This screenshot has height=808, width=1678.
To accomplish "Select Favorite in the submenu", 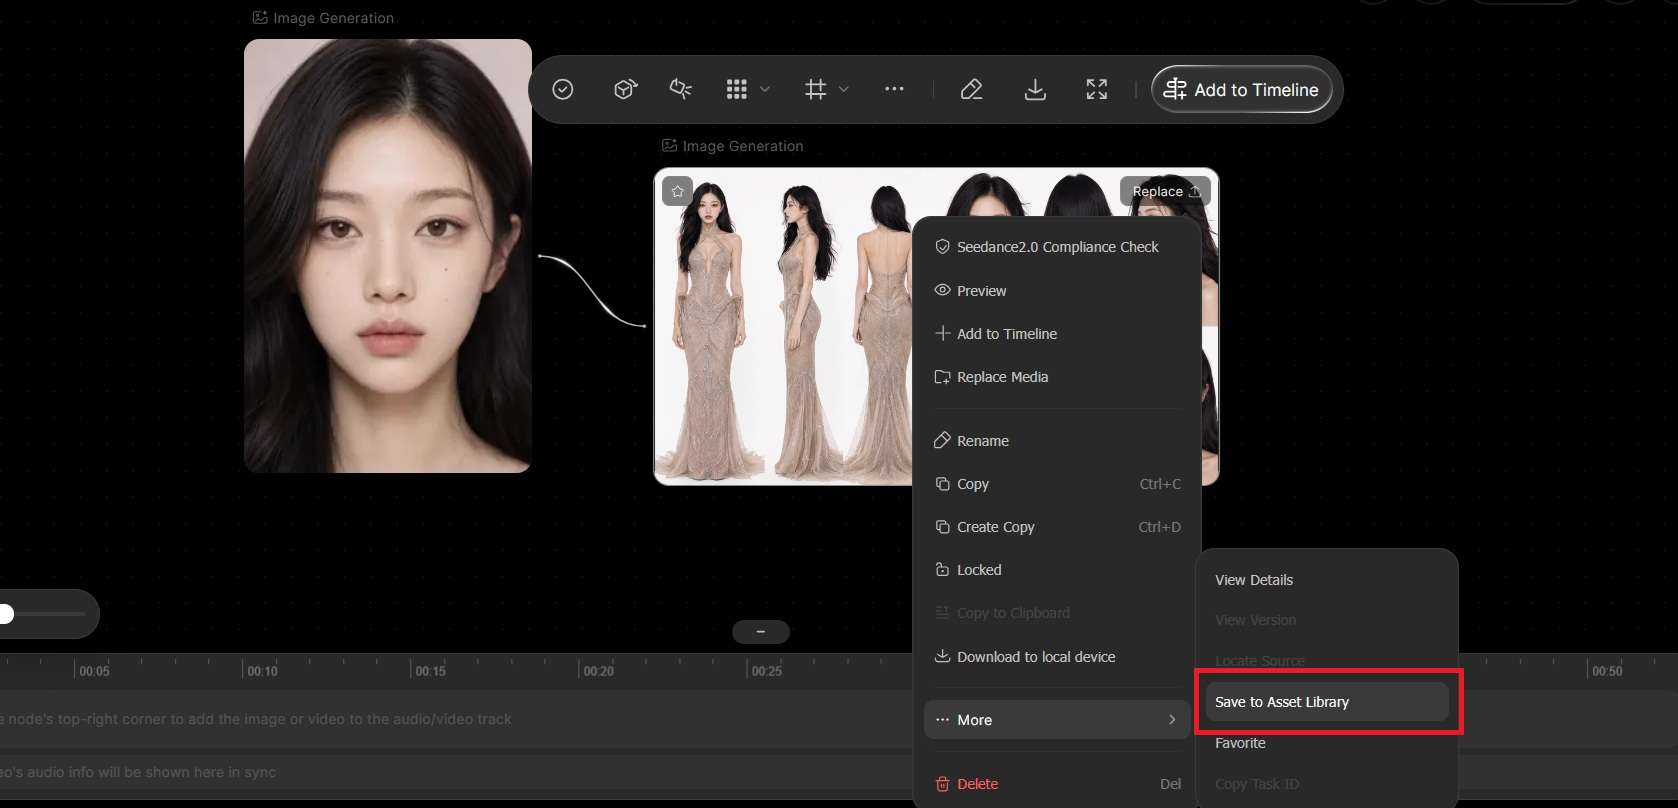I will pos(1327,743).
